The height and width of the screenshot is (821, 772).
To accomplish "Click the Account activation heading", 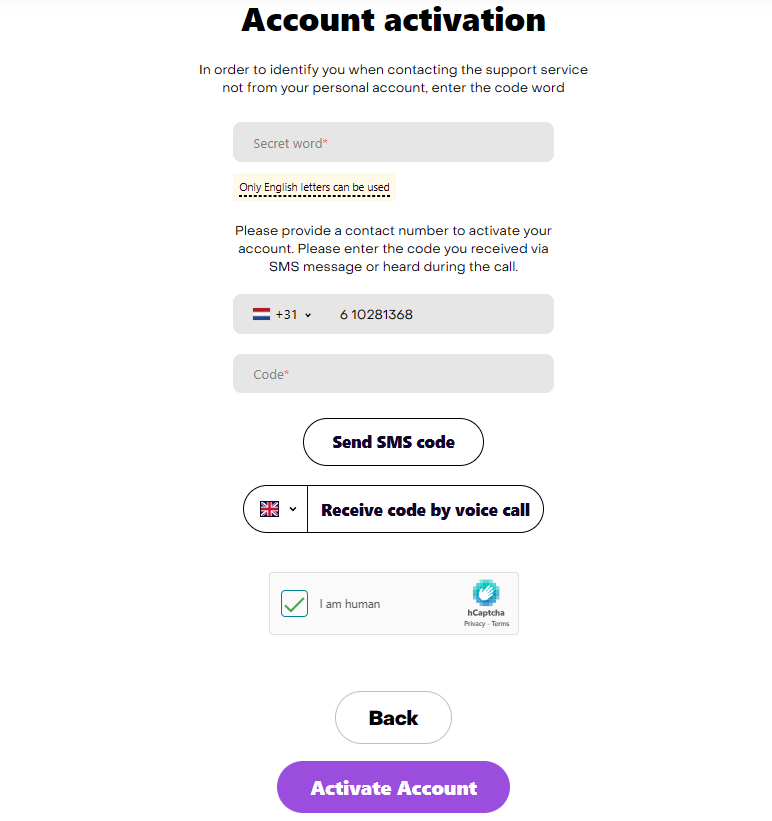I will (394, 20).
